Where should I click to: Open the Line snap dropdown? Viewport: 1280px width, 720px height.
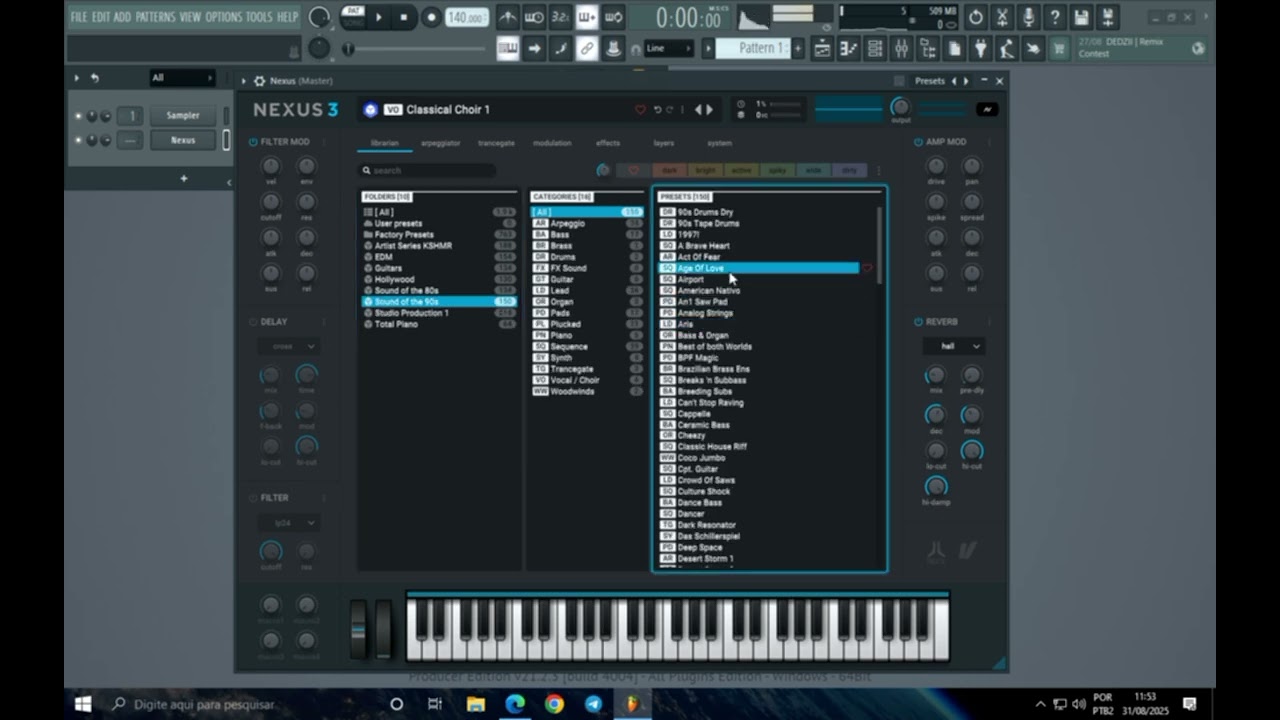668,48
